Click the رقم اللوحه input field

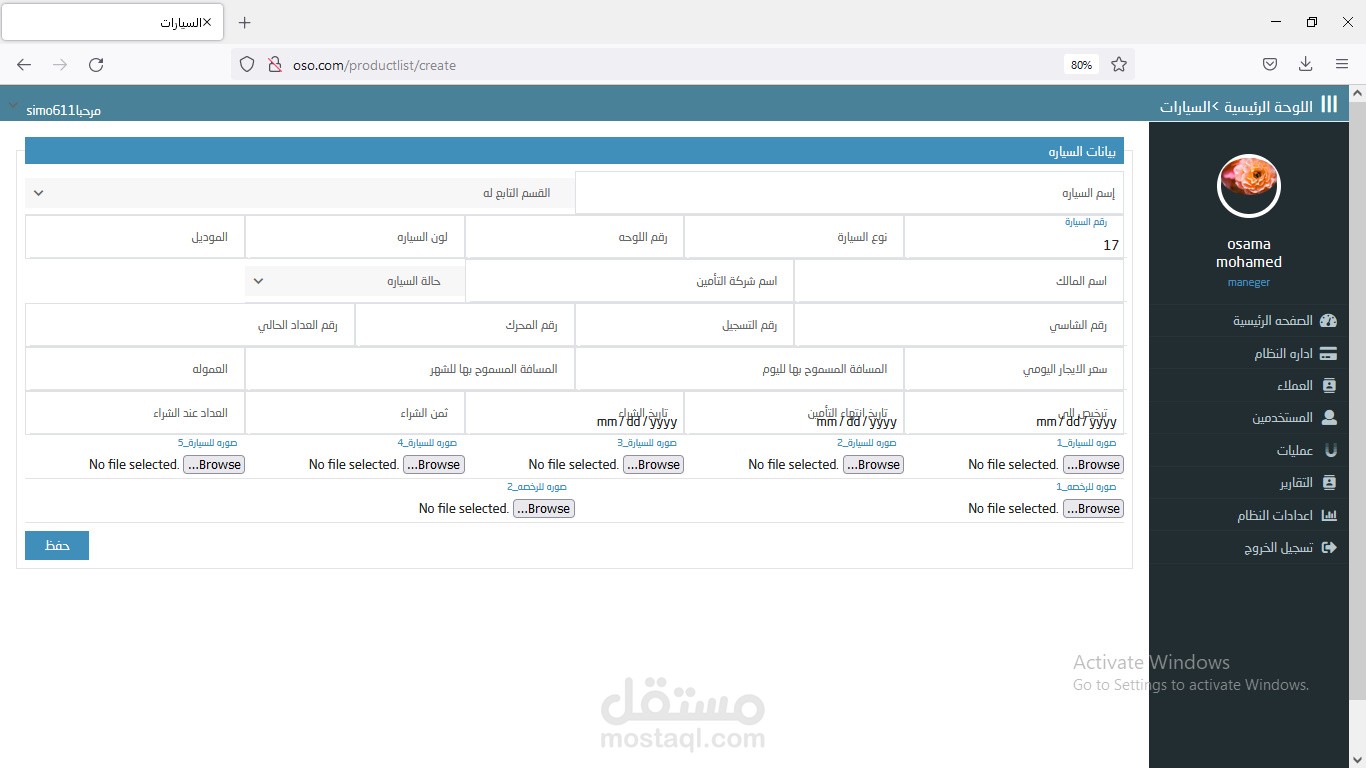[574, 237]
